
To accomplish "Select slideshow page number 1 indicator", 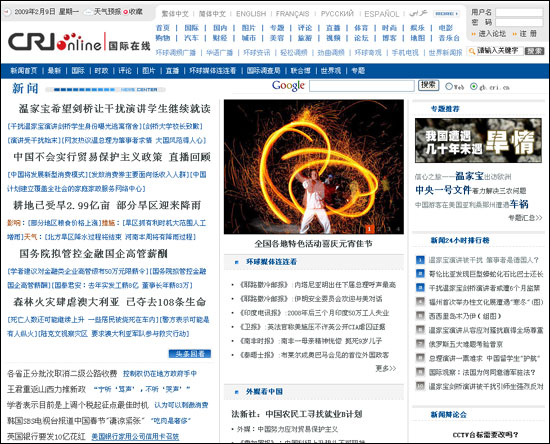I will (369, 229).
